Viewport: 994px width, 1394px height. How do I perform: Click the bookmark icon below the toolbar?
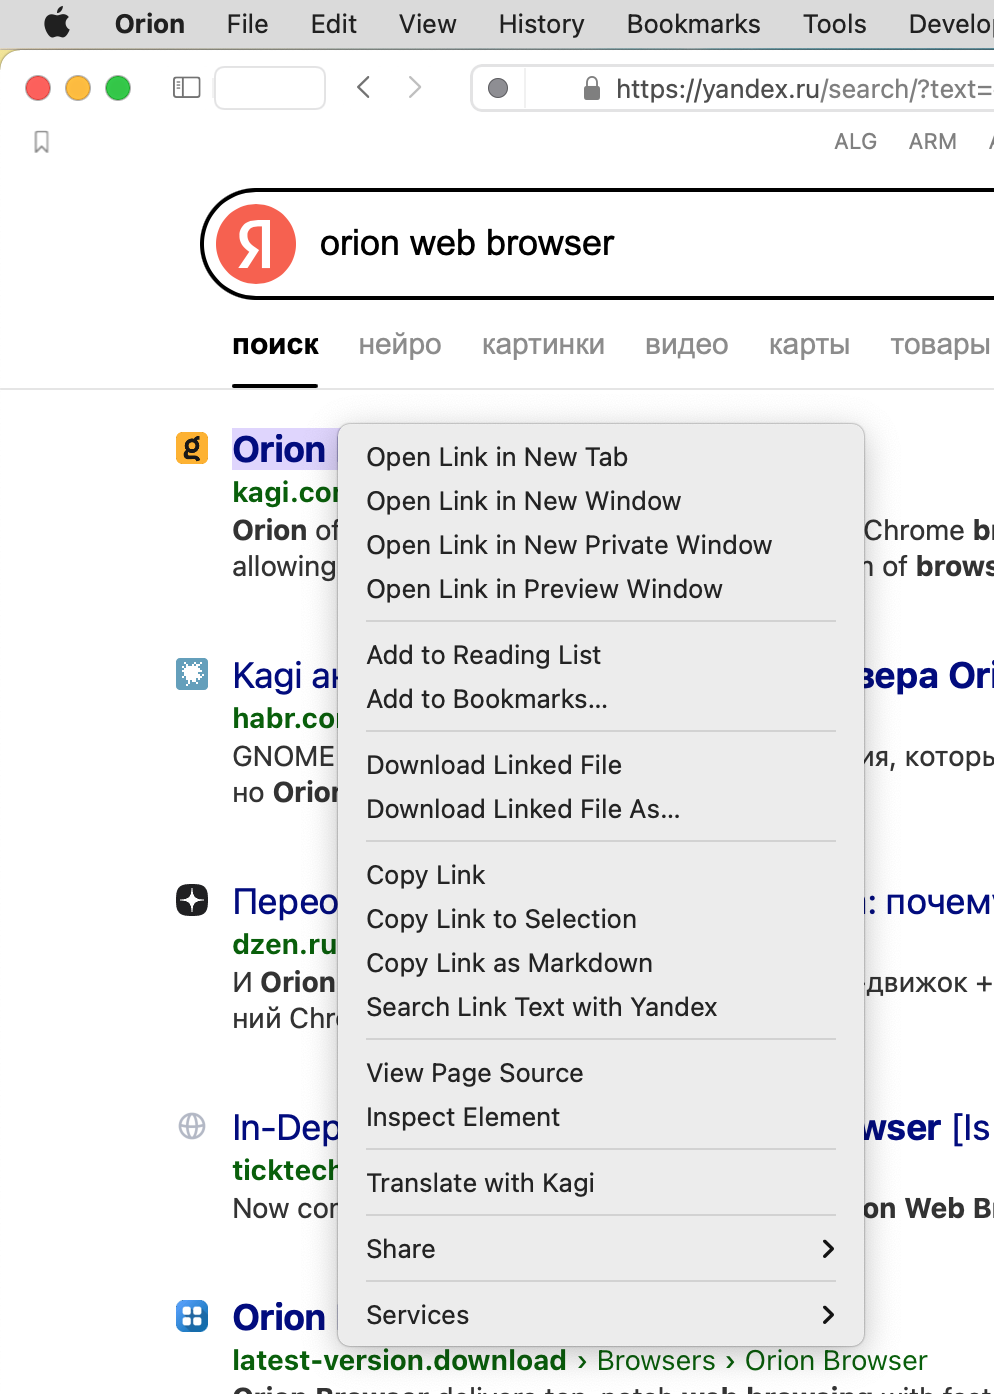[41, 142]
